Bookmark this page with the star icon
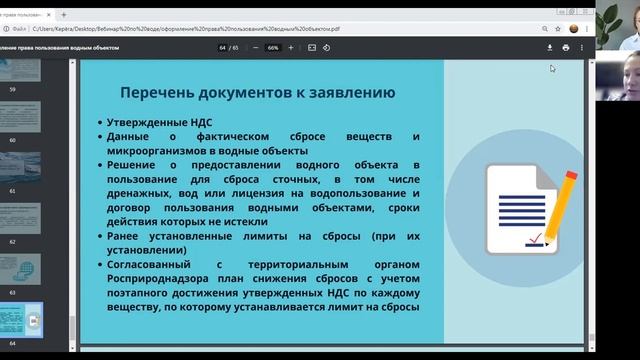Screen dimensions: 640x360 (x=558, y=29)
